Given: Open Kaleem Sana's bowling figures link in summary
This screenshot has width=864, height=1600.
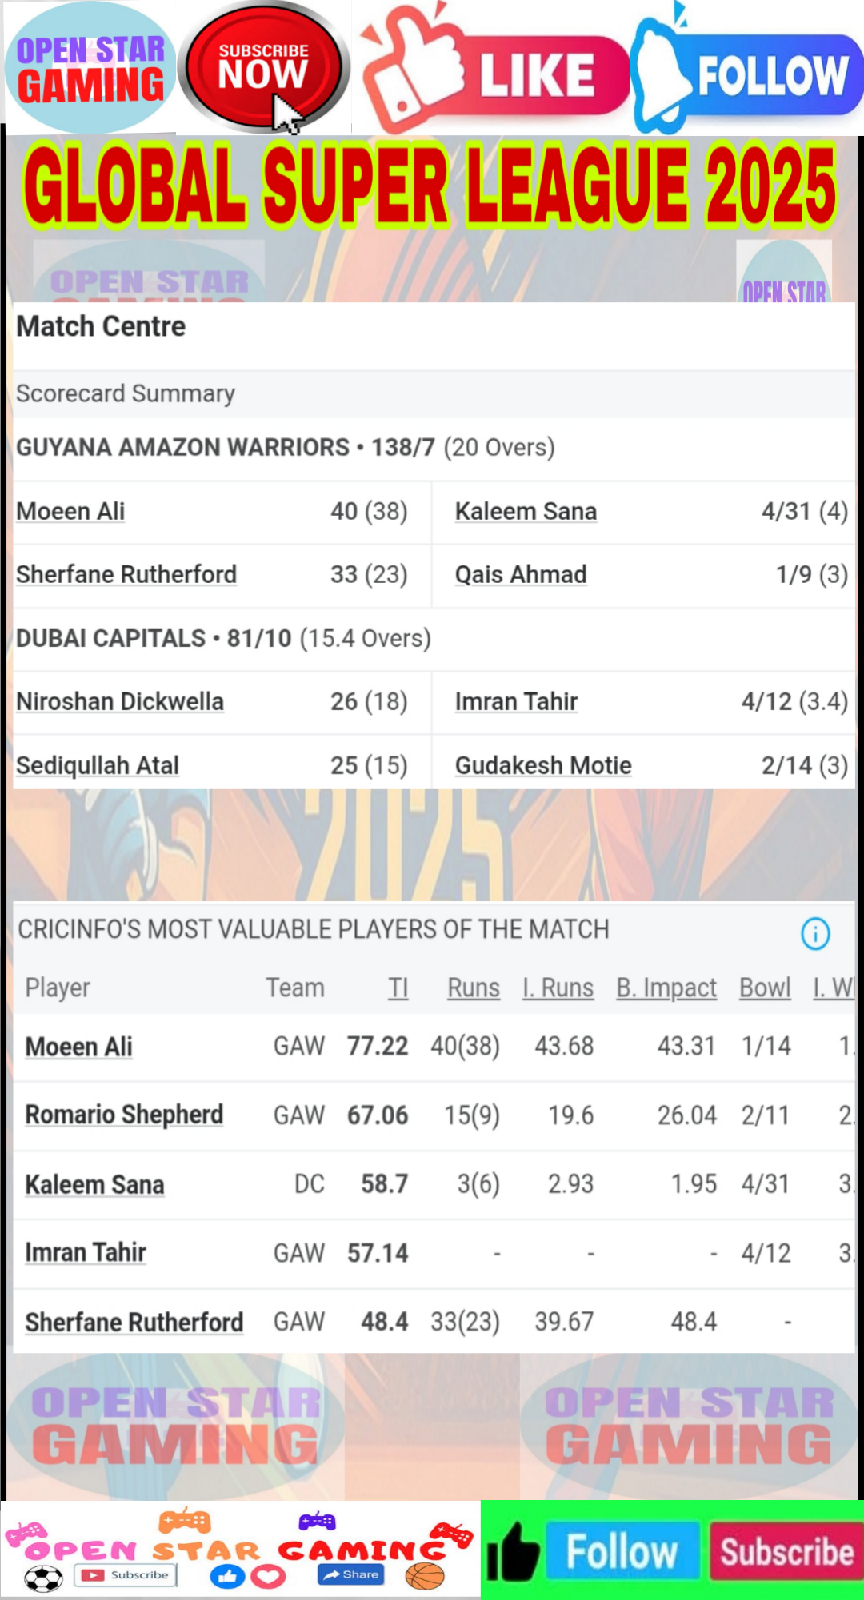Looking at the screenshot, I should (526, 511).
